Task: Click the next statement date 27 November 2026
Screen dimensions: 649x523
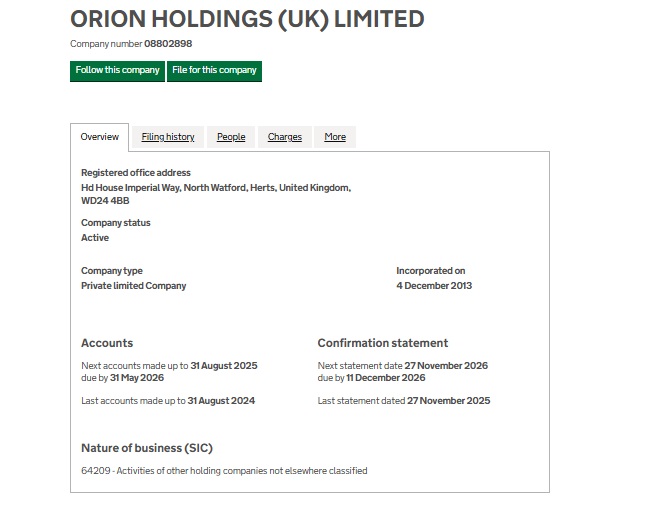Action: [x=446, y=366]
